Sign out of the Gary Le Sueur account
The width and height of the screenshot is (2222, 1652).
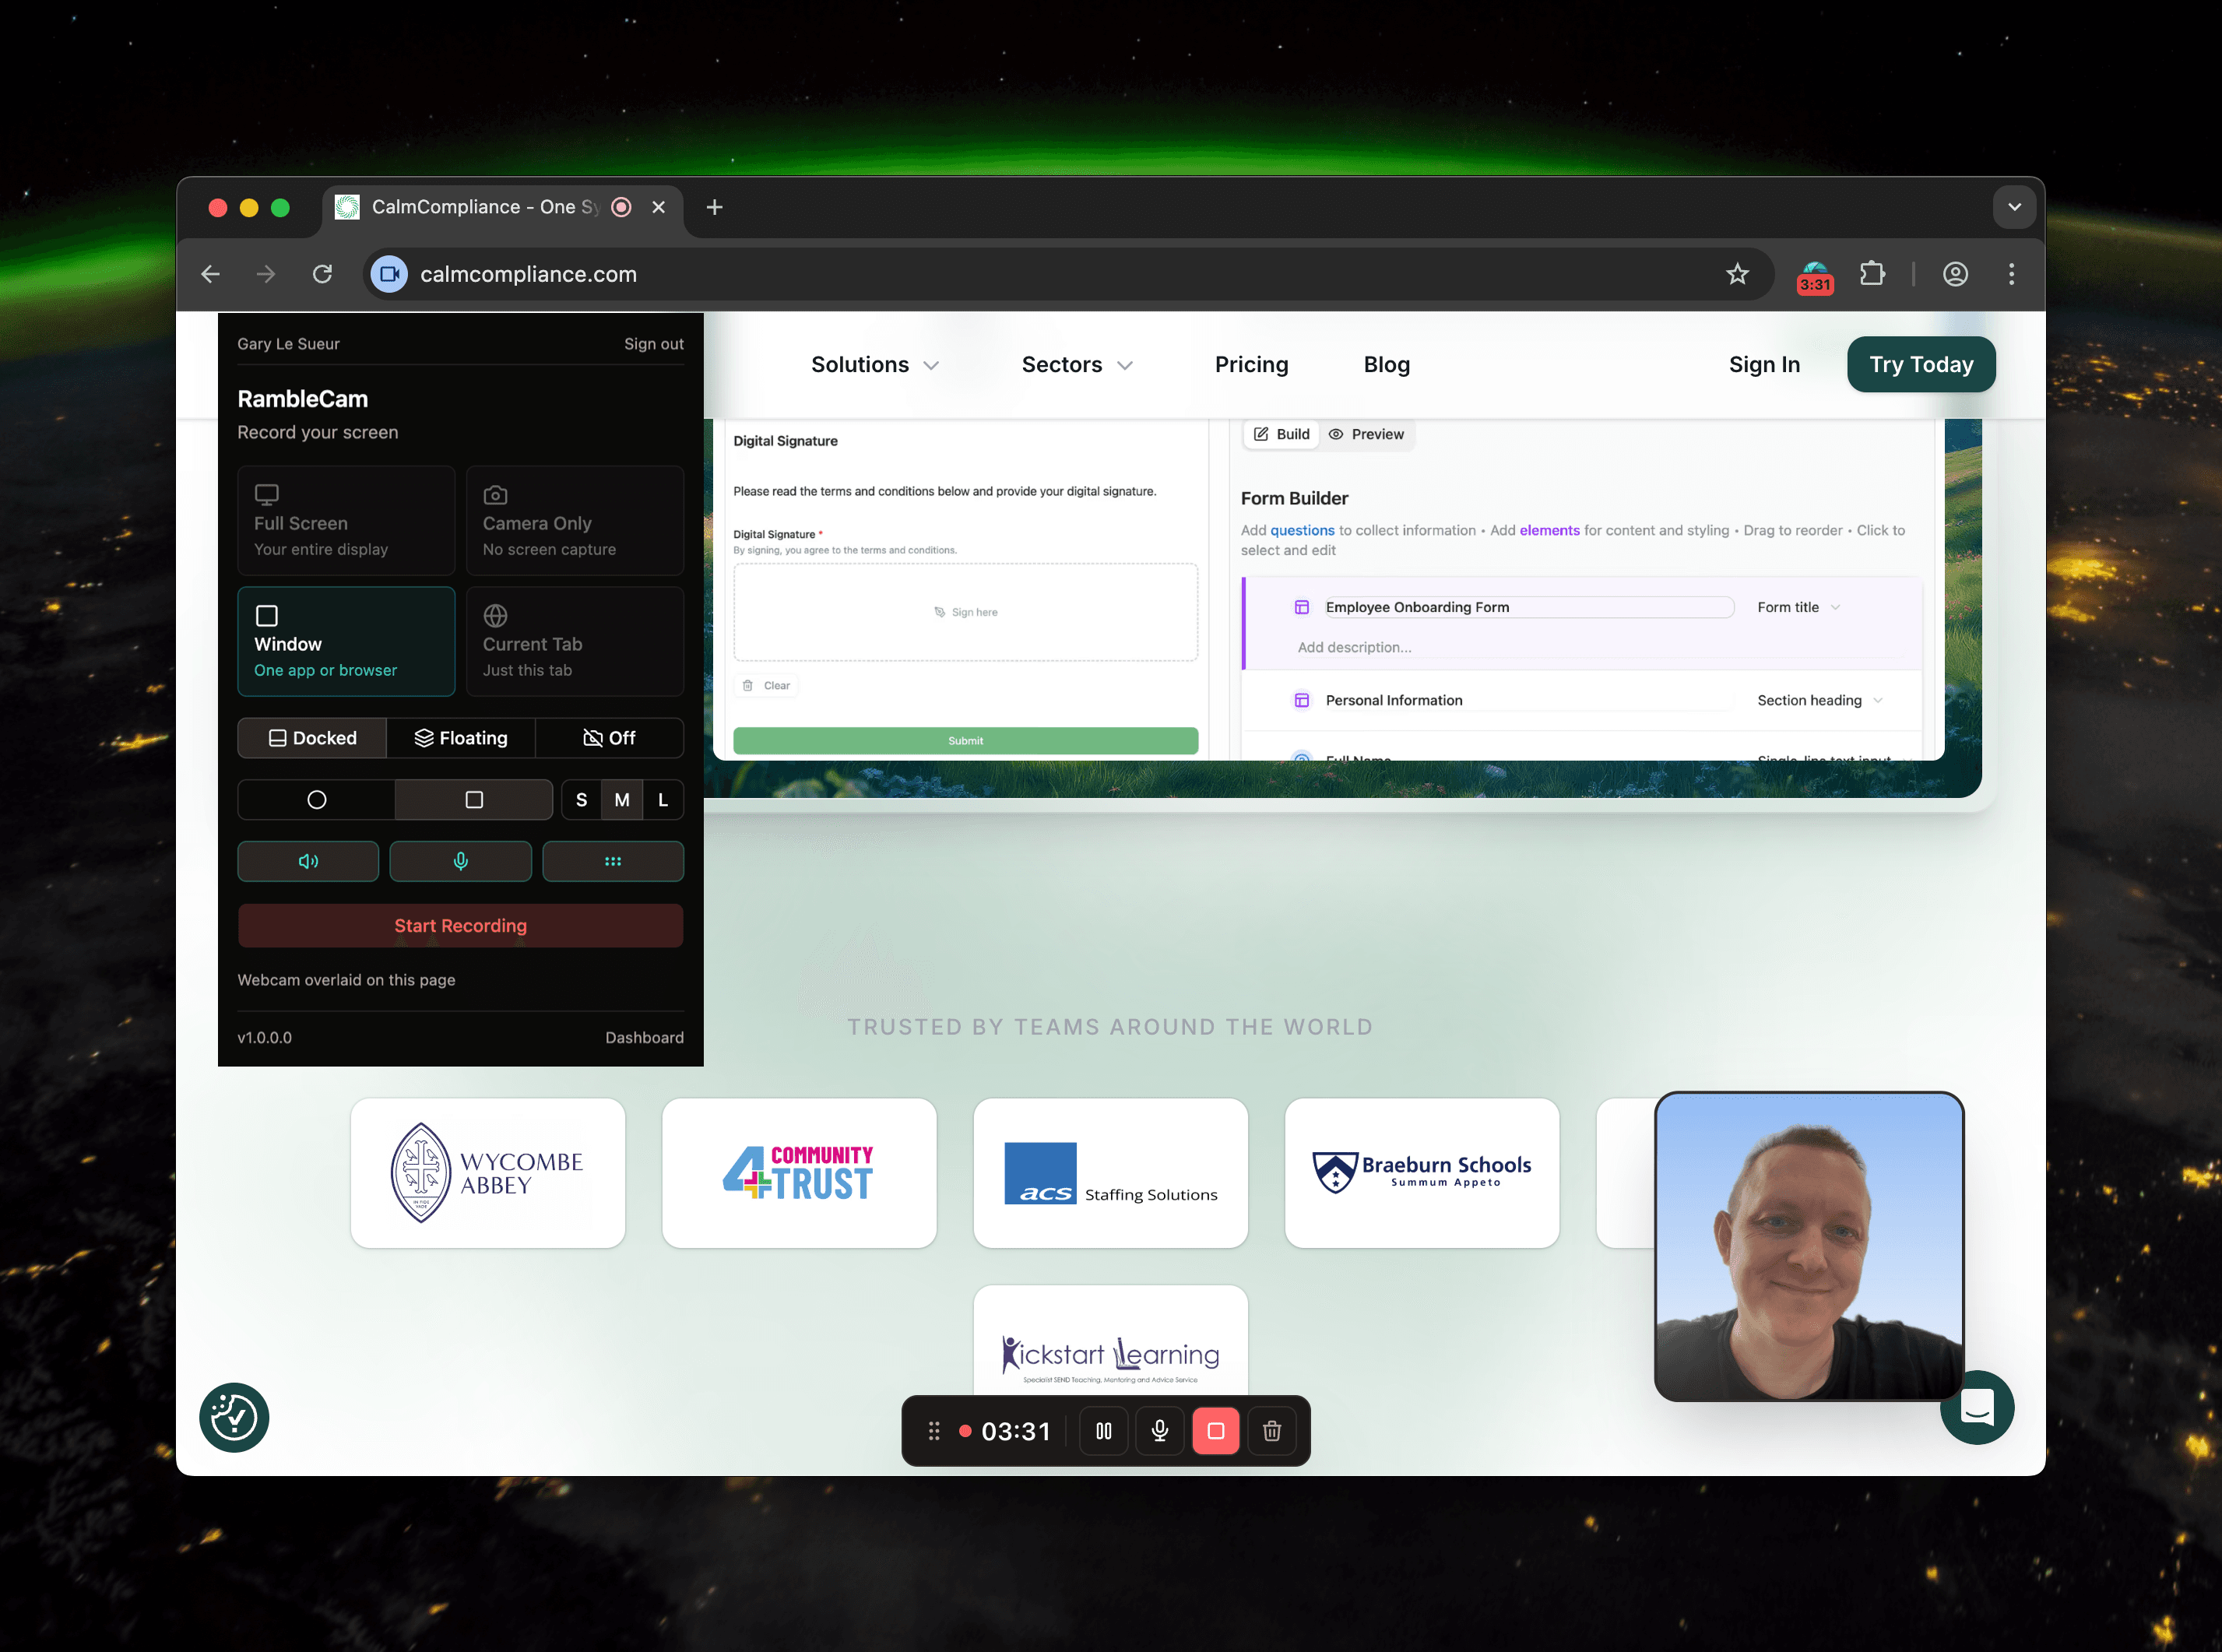(654, 343)
